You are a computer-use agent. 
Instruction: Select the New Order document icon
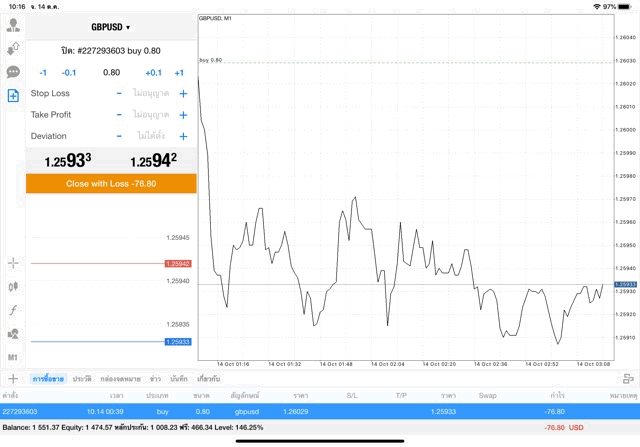click(x=13, y=96)
